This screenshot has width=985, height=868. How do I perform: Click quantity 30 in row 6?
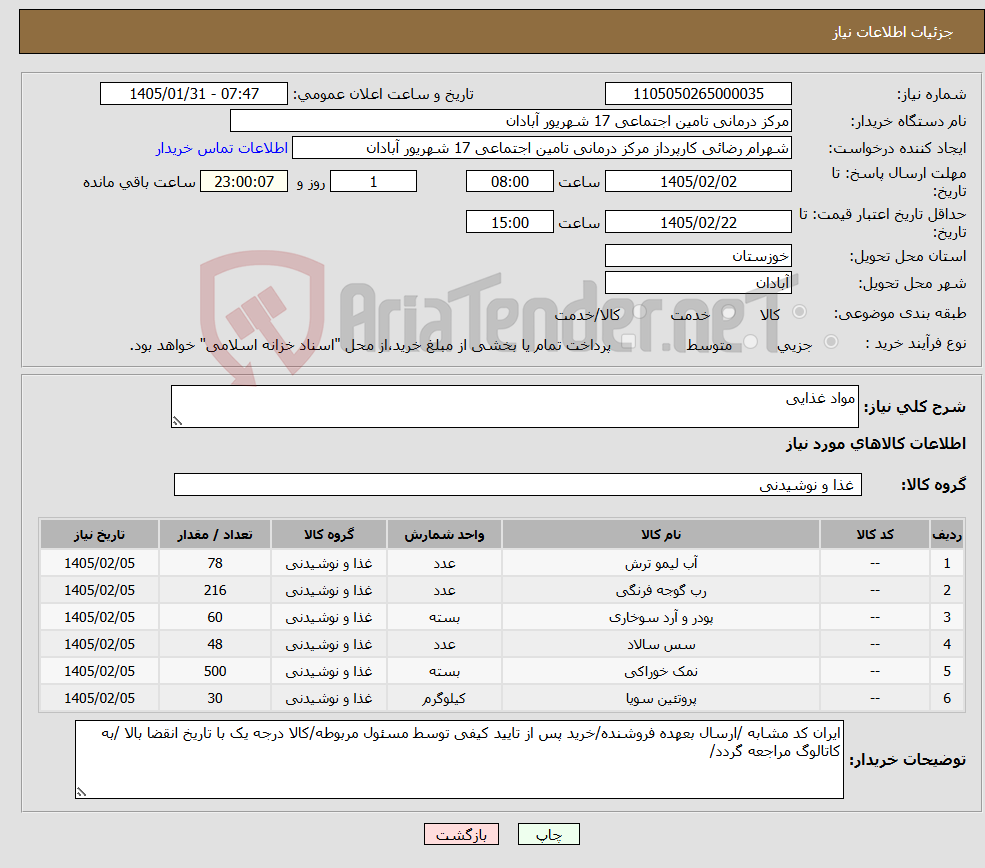215,698
